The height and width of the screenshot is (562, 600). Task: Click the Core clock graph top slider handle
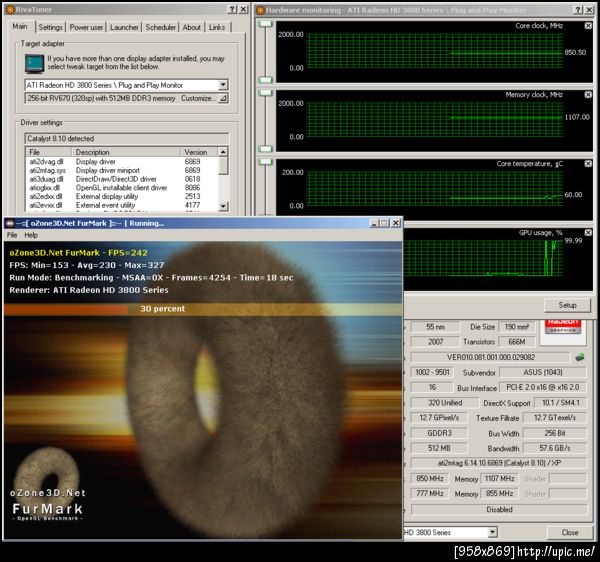(x=265, y=21)
